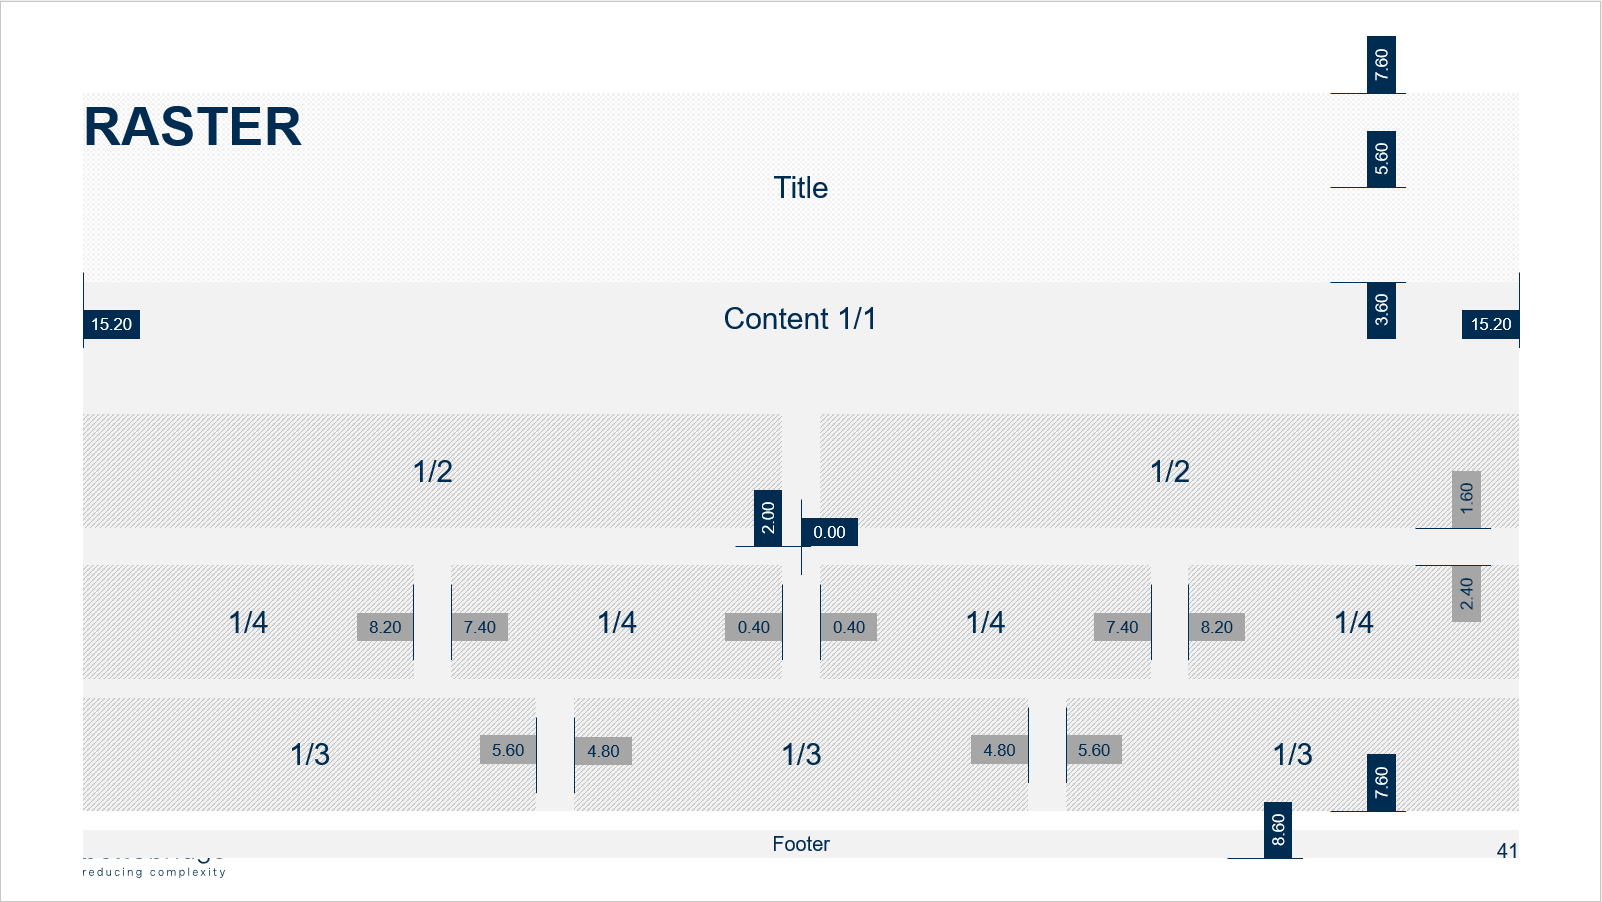Viewport: 1602px width, 902px height.
Task: Select the Title placeholder label
Action: (800, 188)
